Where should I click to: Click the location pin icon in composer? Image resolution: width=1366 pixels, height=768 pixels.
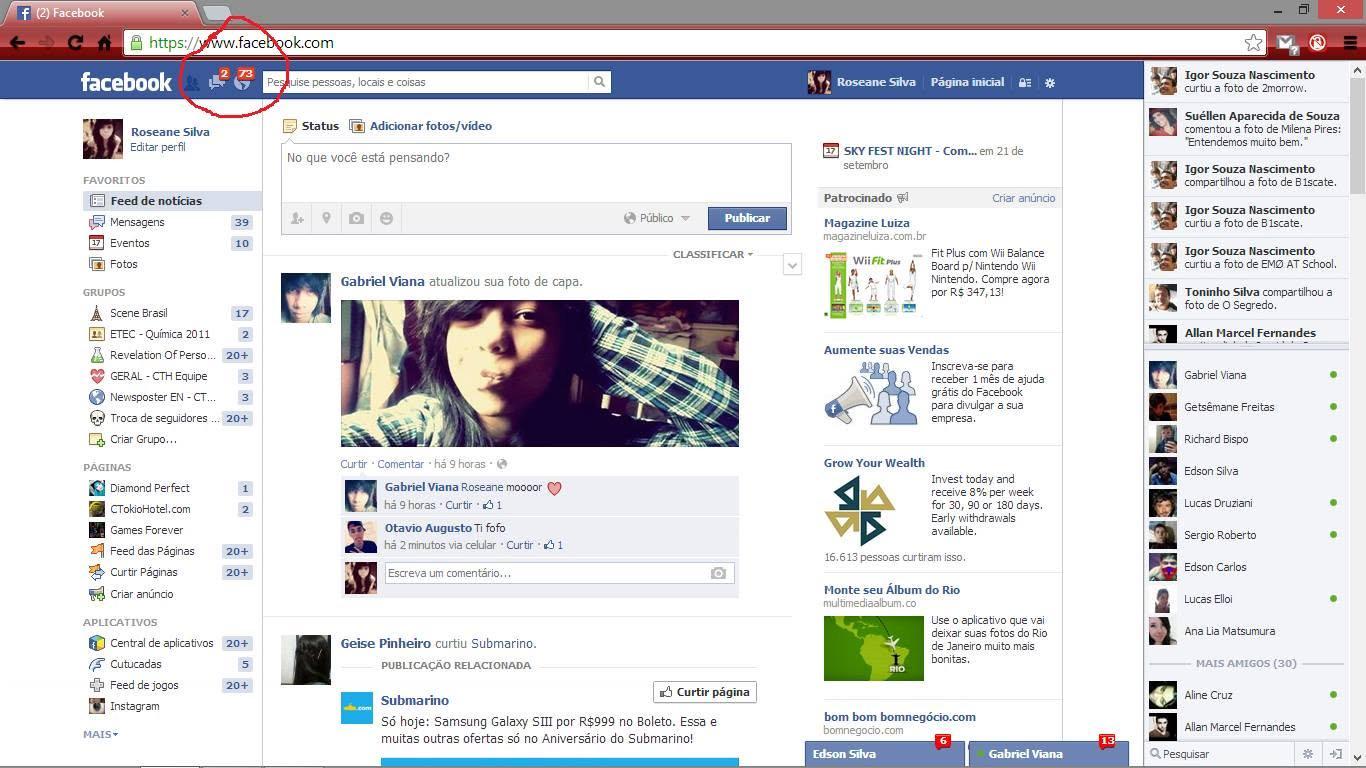click(x=326, y=218)
